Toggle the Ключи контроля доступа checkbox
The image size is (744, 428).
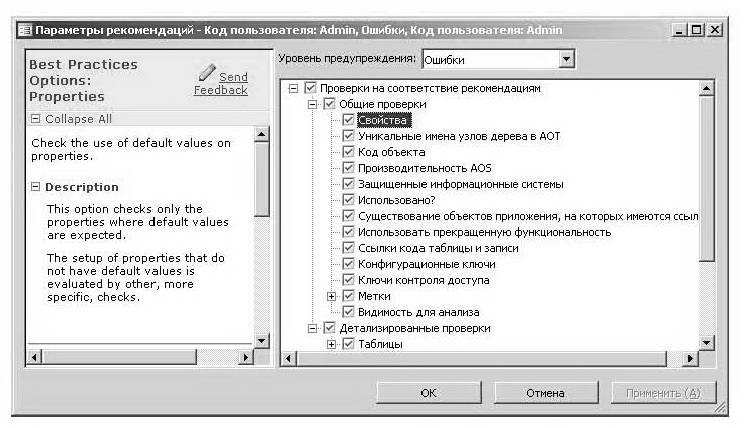pos(349,280)
